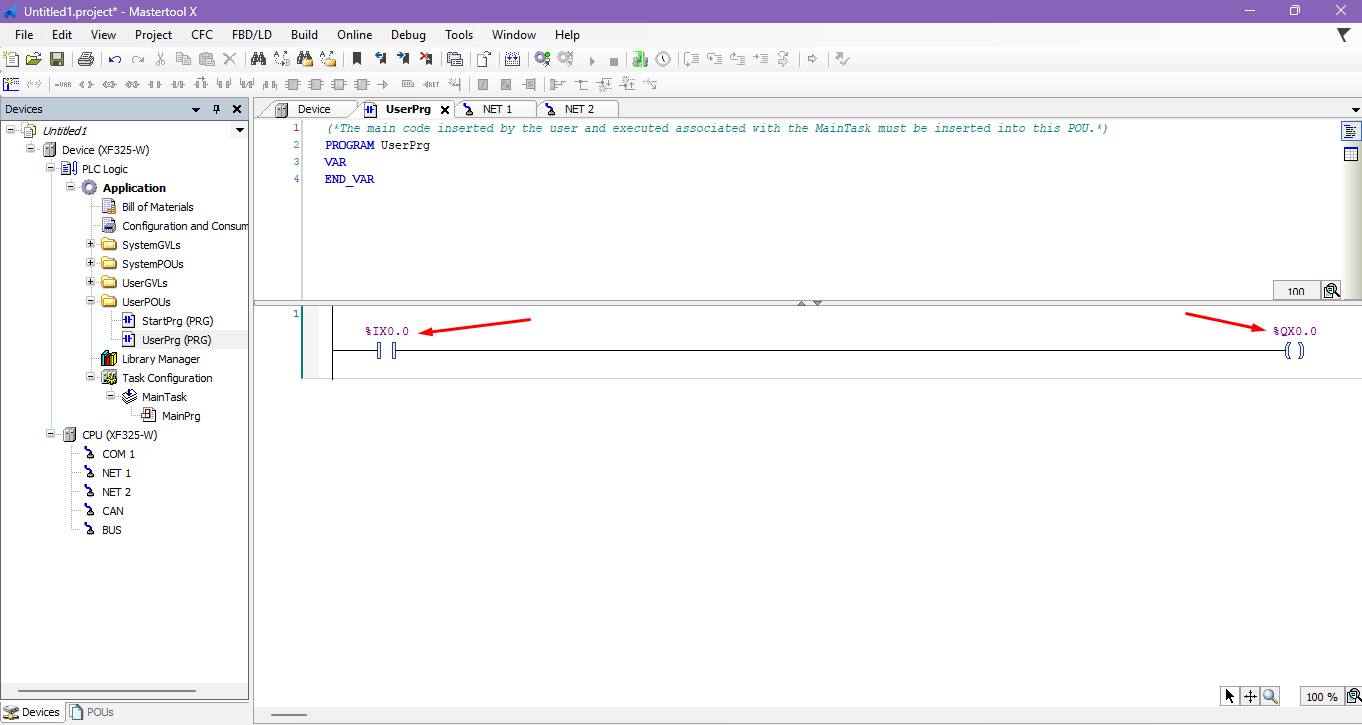Screen dimensions: 1362x725
Task: Click the 100 % zoom level box
Action: [1321, 697]
